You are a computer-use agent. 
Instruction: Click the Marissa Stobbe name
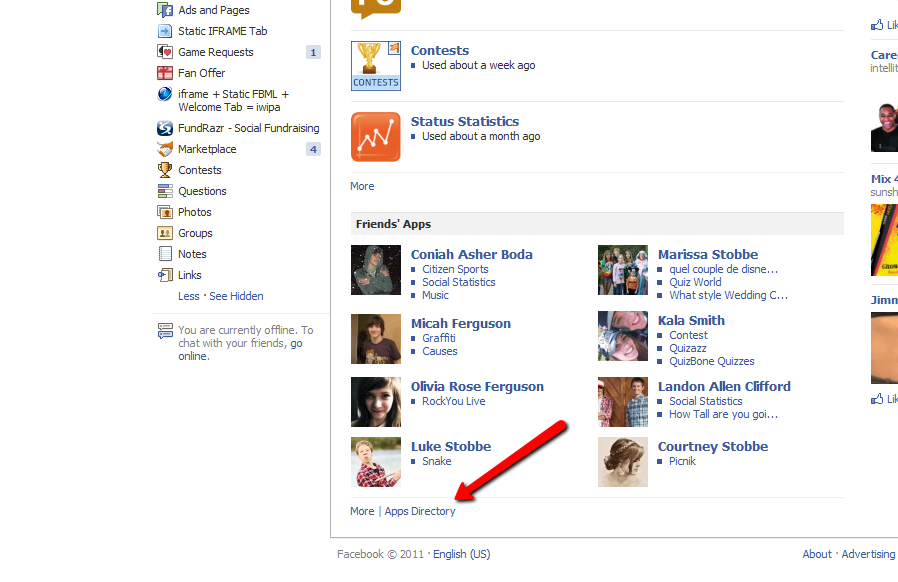pyautogui.click(x=708, y=254)
